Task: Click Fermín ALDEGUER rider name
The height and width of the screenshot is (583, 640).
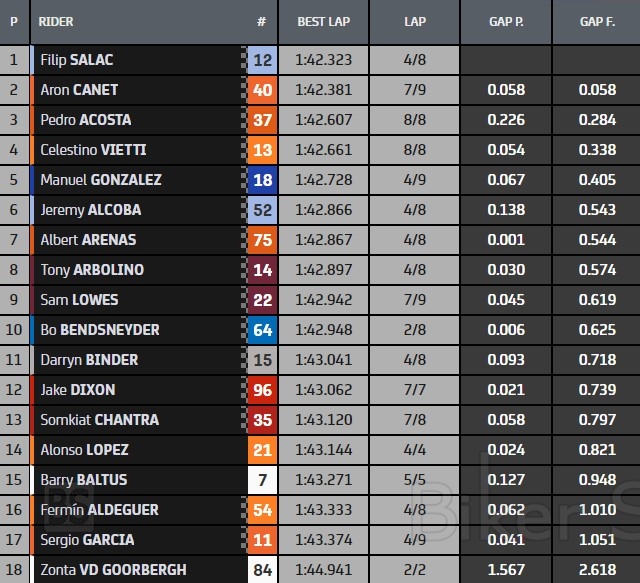Action: pos(99,510)
